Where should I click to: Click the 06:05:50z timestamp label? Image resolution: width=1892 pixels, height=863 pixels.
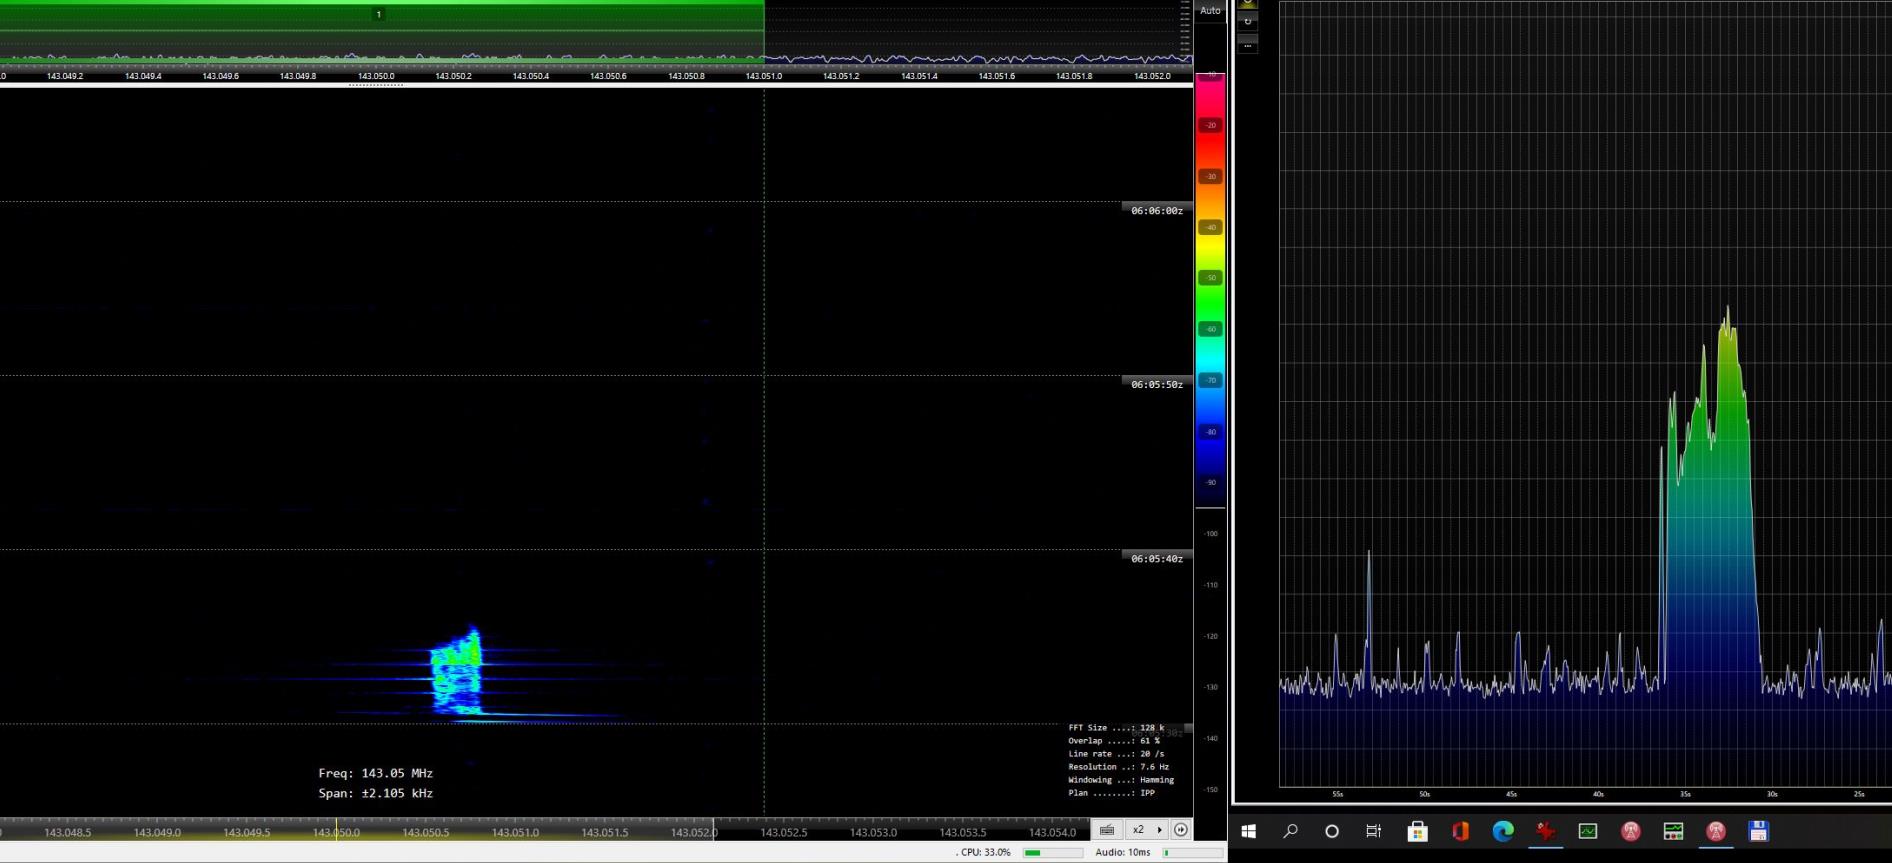click(x=1157, y=385)
